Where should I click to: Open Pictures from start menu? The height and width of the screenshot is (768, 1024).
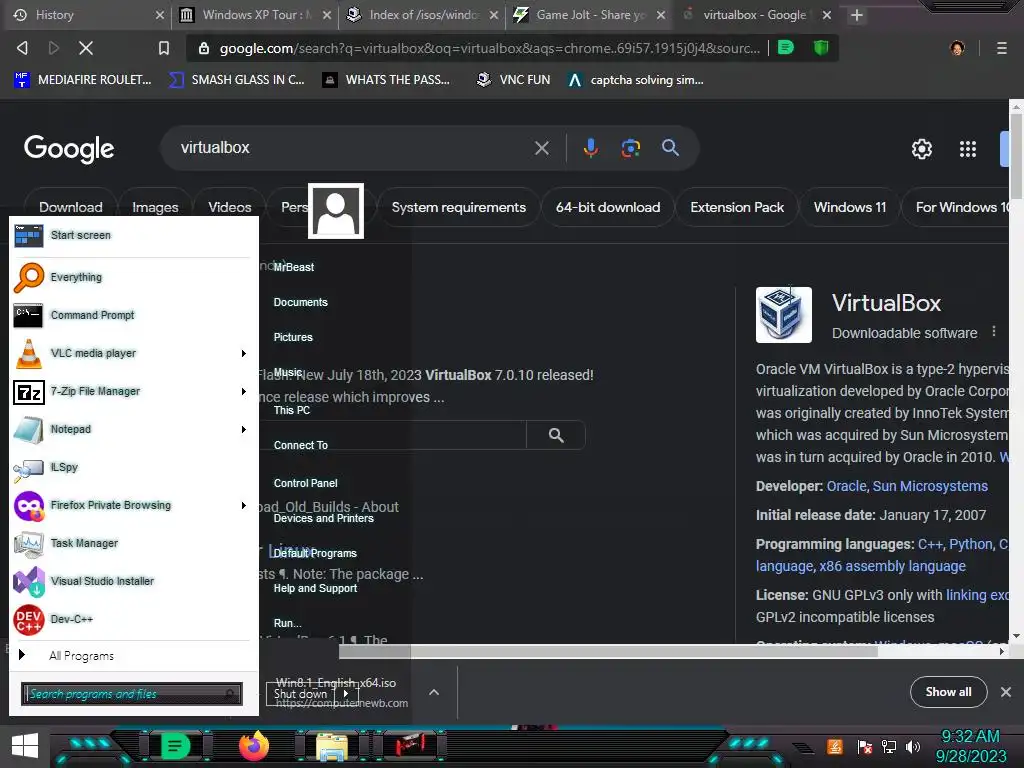coord(293,338)
